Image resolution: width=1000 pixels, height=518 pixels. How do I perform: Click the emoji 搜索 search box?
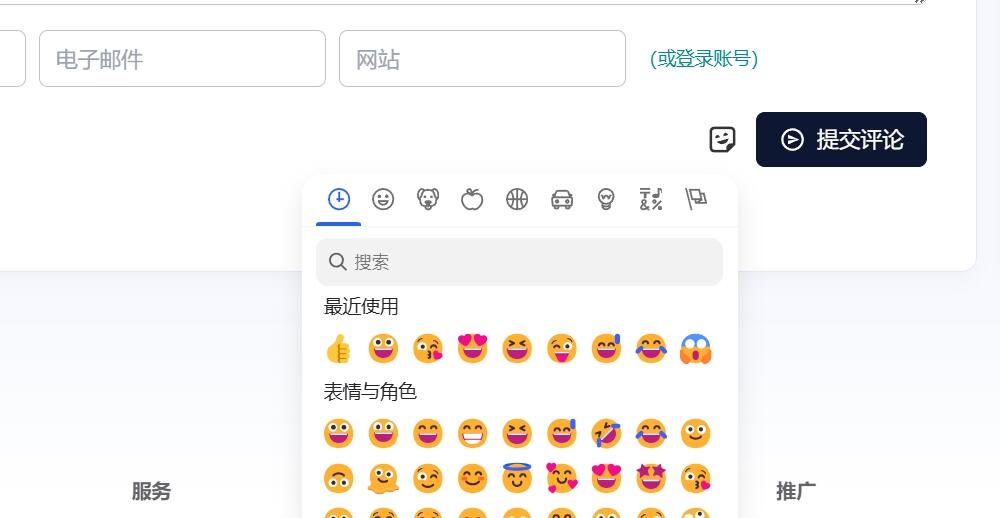519,262
